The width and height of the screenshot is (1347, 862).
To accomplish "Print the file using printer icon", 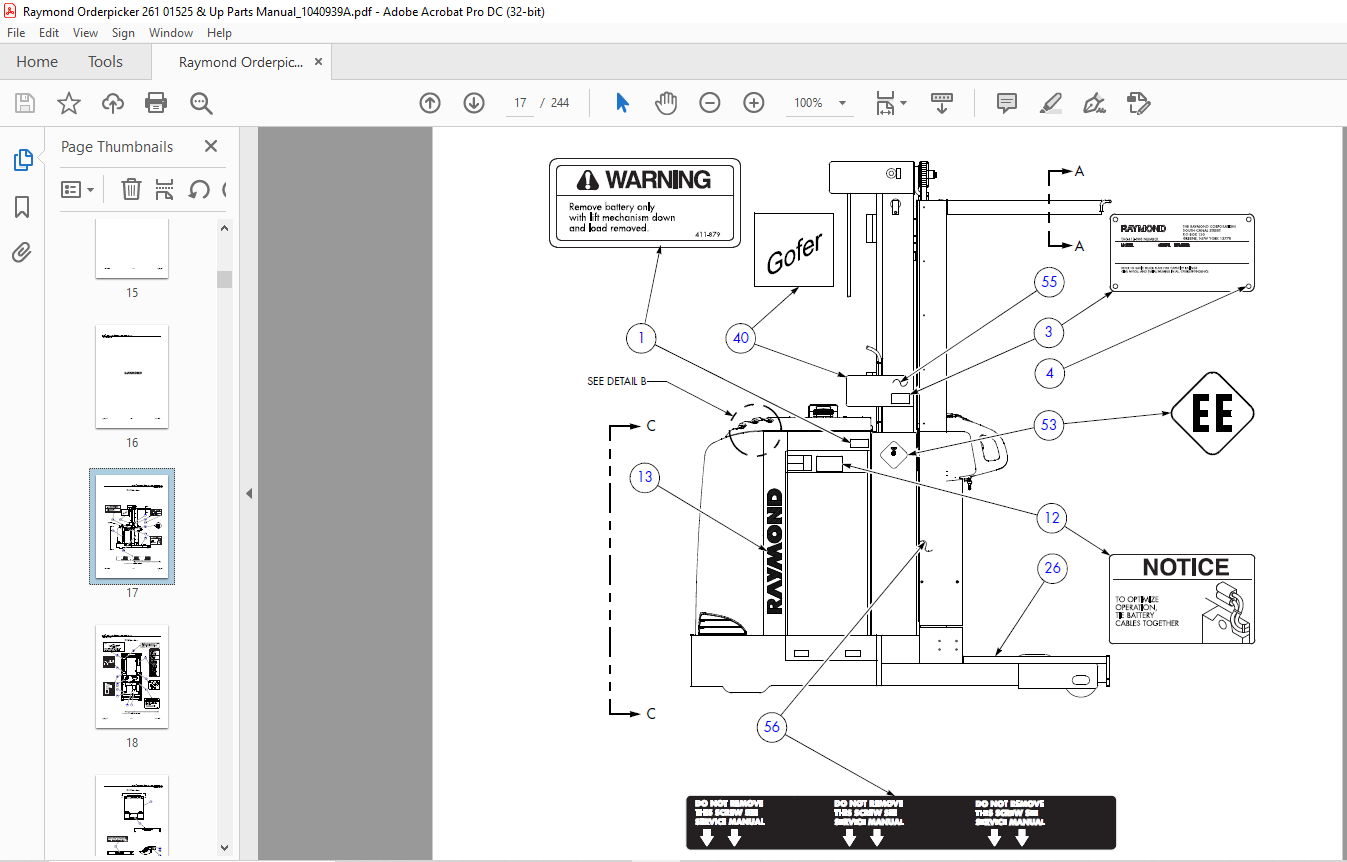I will coord(156,103).
